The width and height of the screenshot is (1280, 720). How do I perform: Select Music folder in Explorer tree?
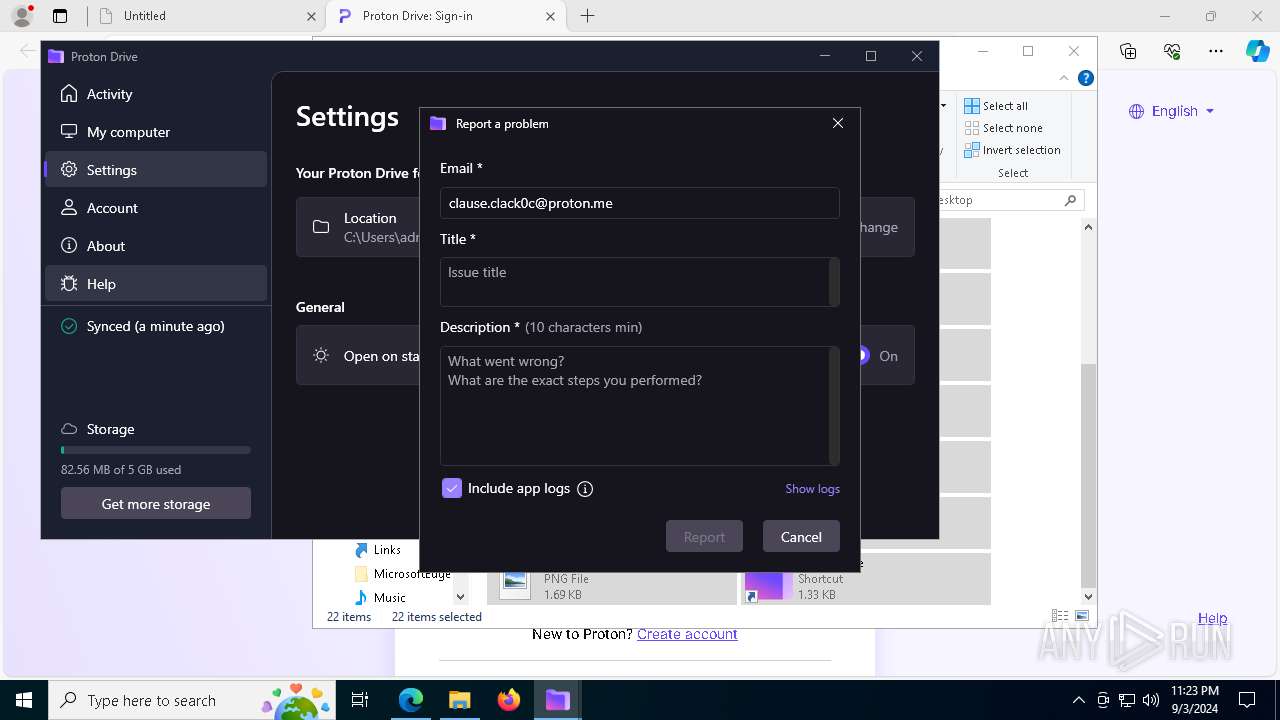click(380, 597)
